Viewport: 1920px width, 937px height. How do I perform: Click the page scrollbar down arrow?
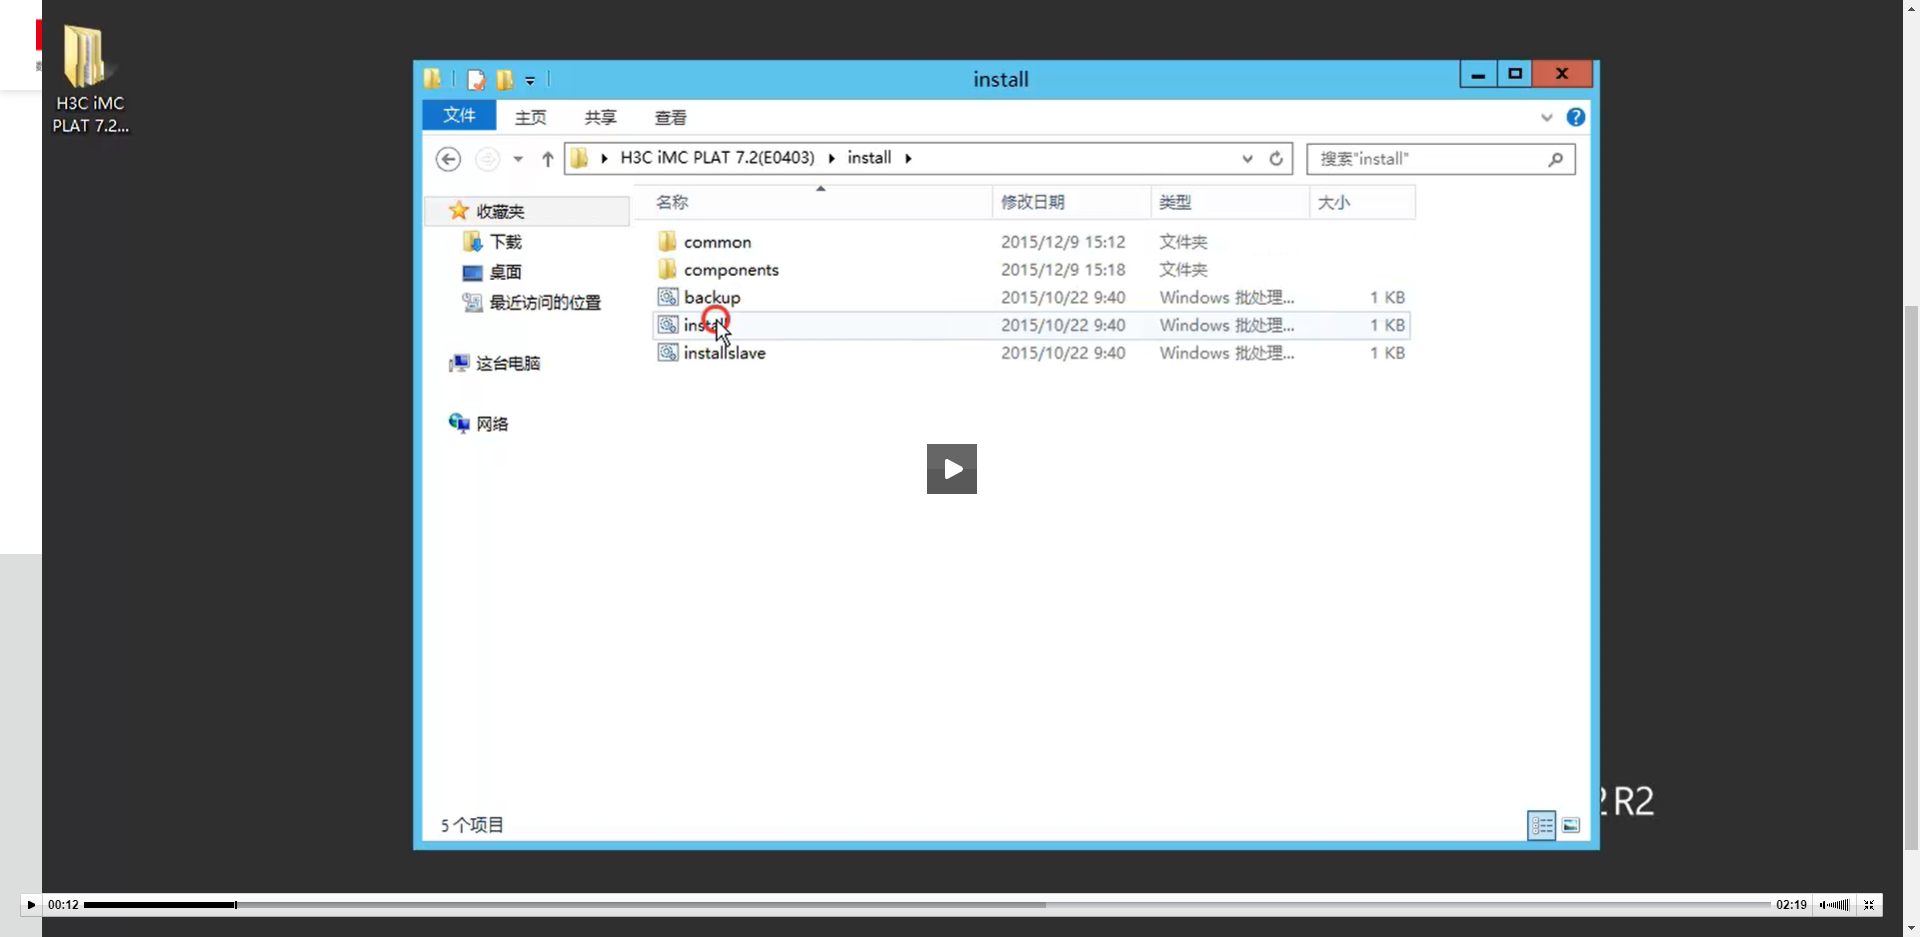coord(1911,928)
